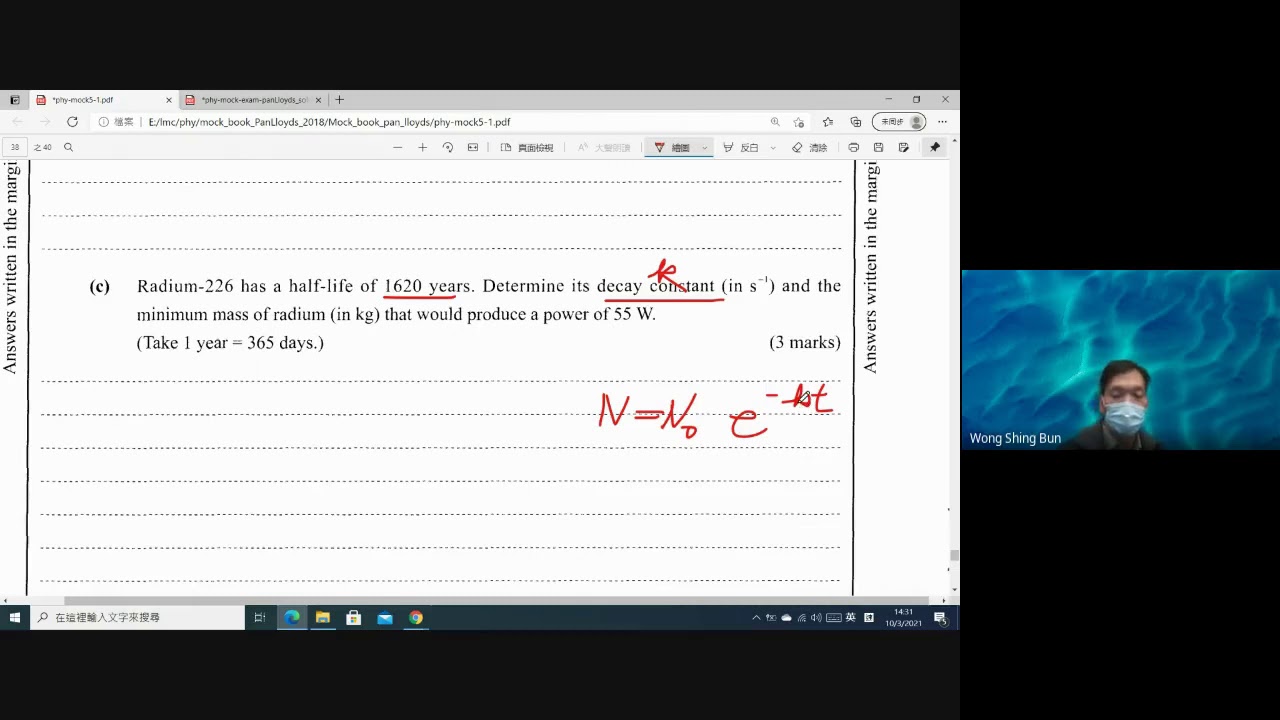Expand the Draw tool color options dropdown
The width and height of the screenshot is (1280, 720).
704,147
